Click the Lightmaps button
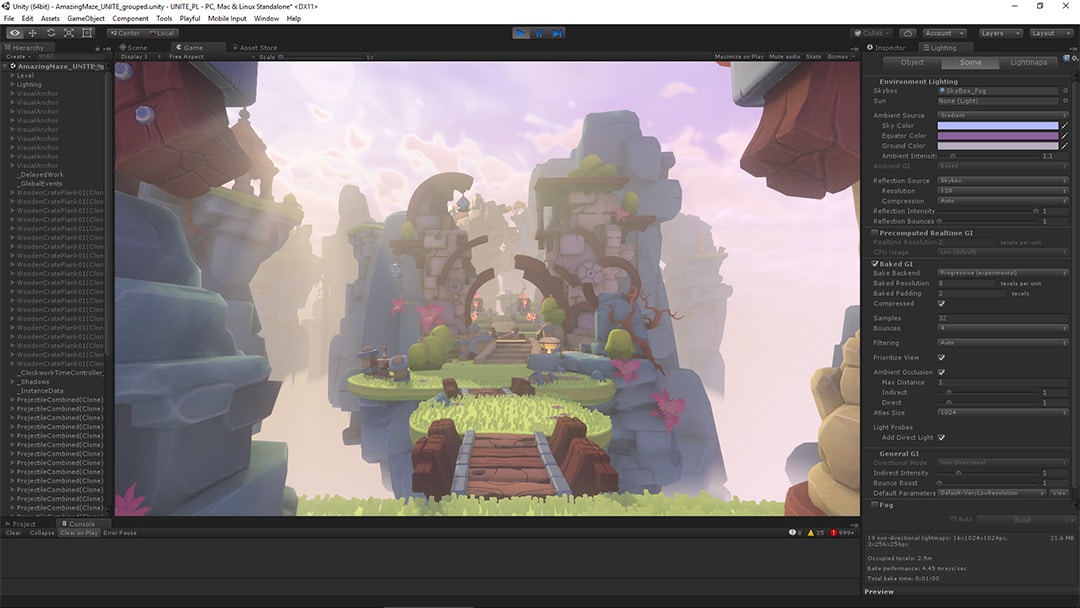 click(1028, 62)
